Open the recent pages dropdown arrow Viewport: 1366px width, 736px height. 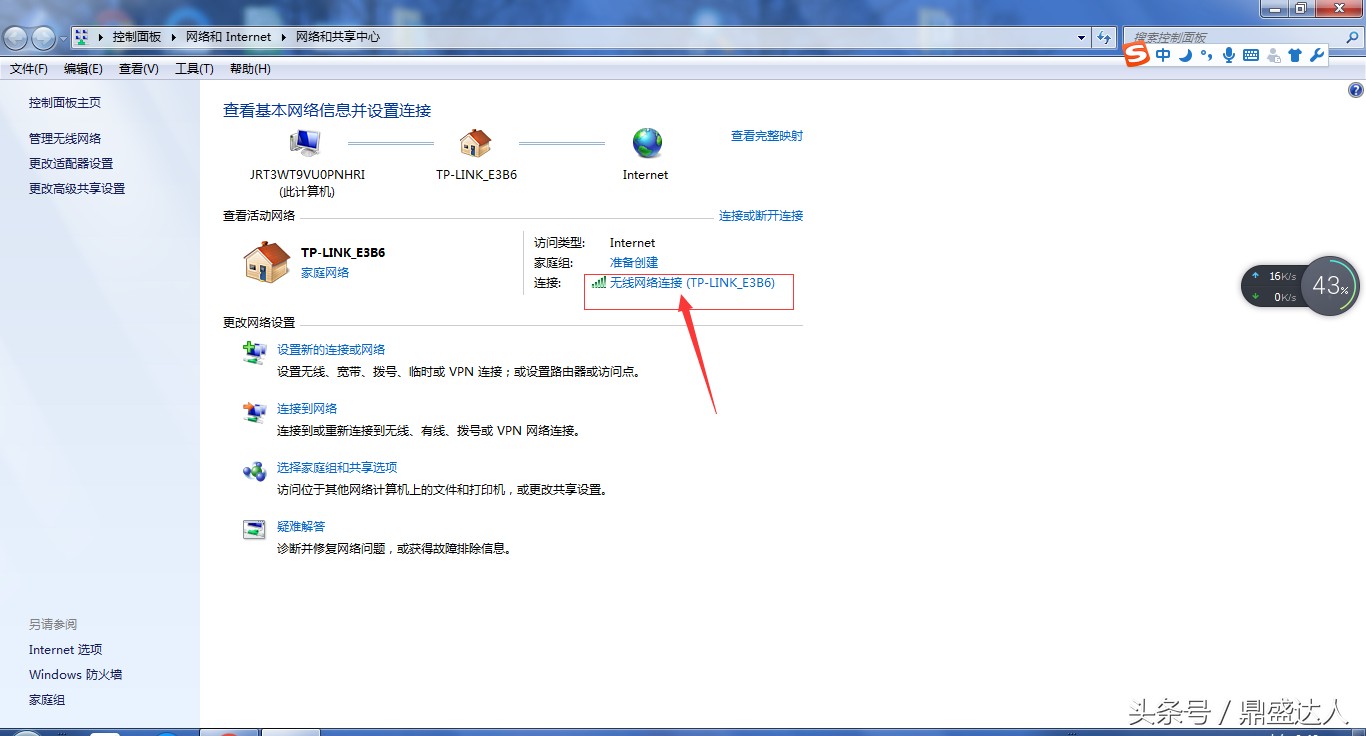(63, 38)
